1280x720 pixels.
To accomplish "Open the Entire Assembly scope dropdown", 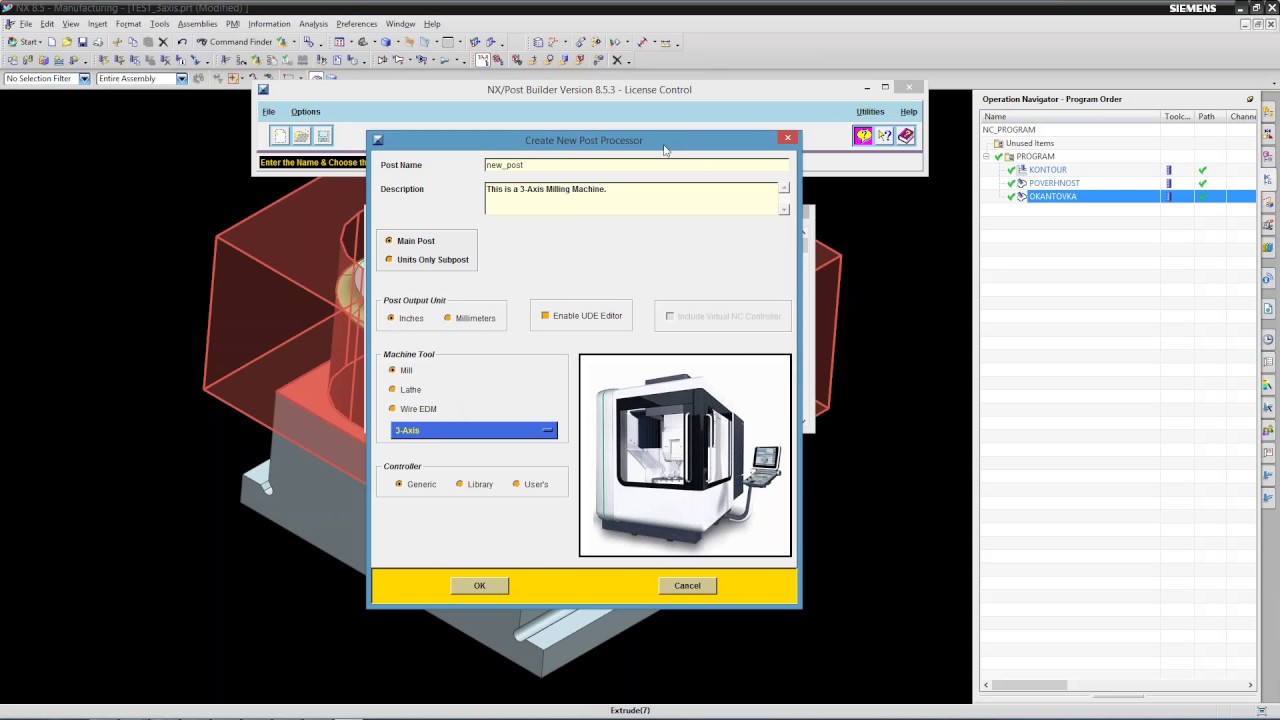I will (181, 79).
